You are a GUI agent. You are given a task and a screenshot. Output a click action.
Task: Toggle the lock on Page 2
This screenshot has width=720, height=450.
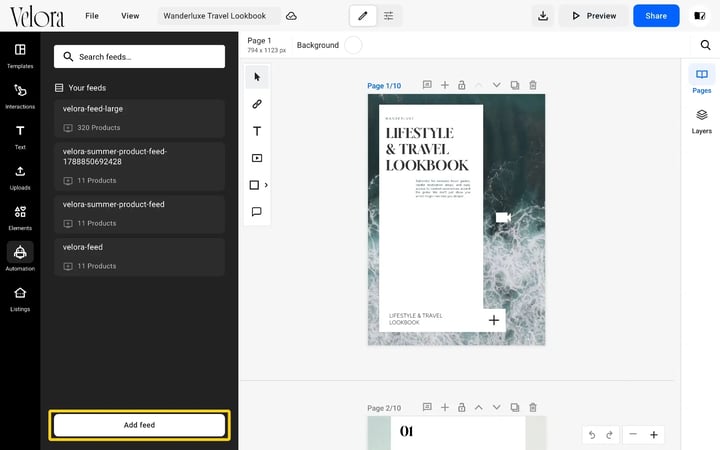click(461, 407)
